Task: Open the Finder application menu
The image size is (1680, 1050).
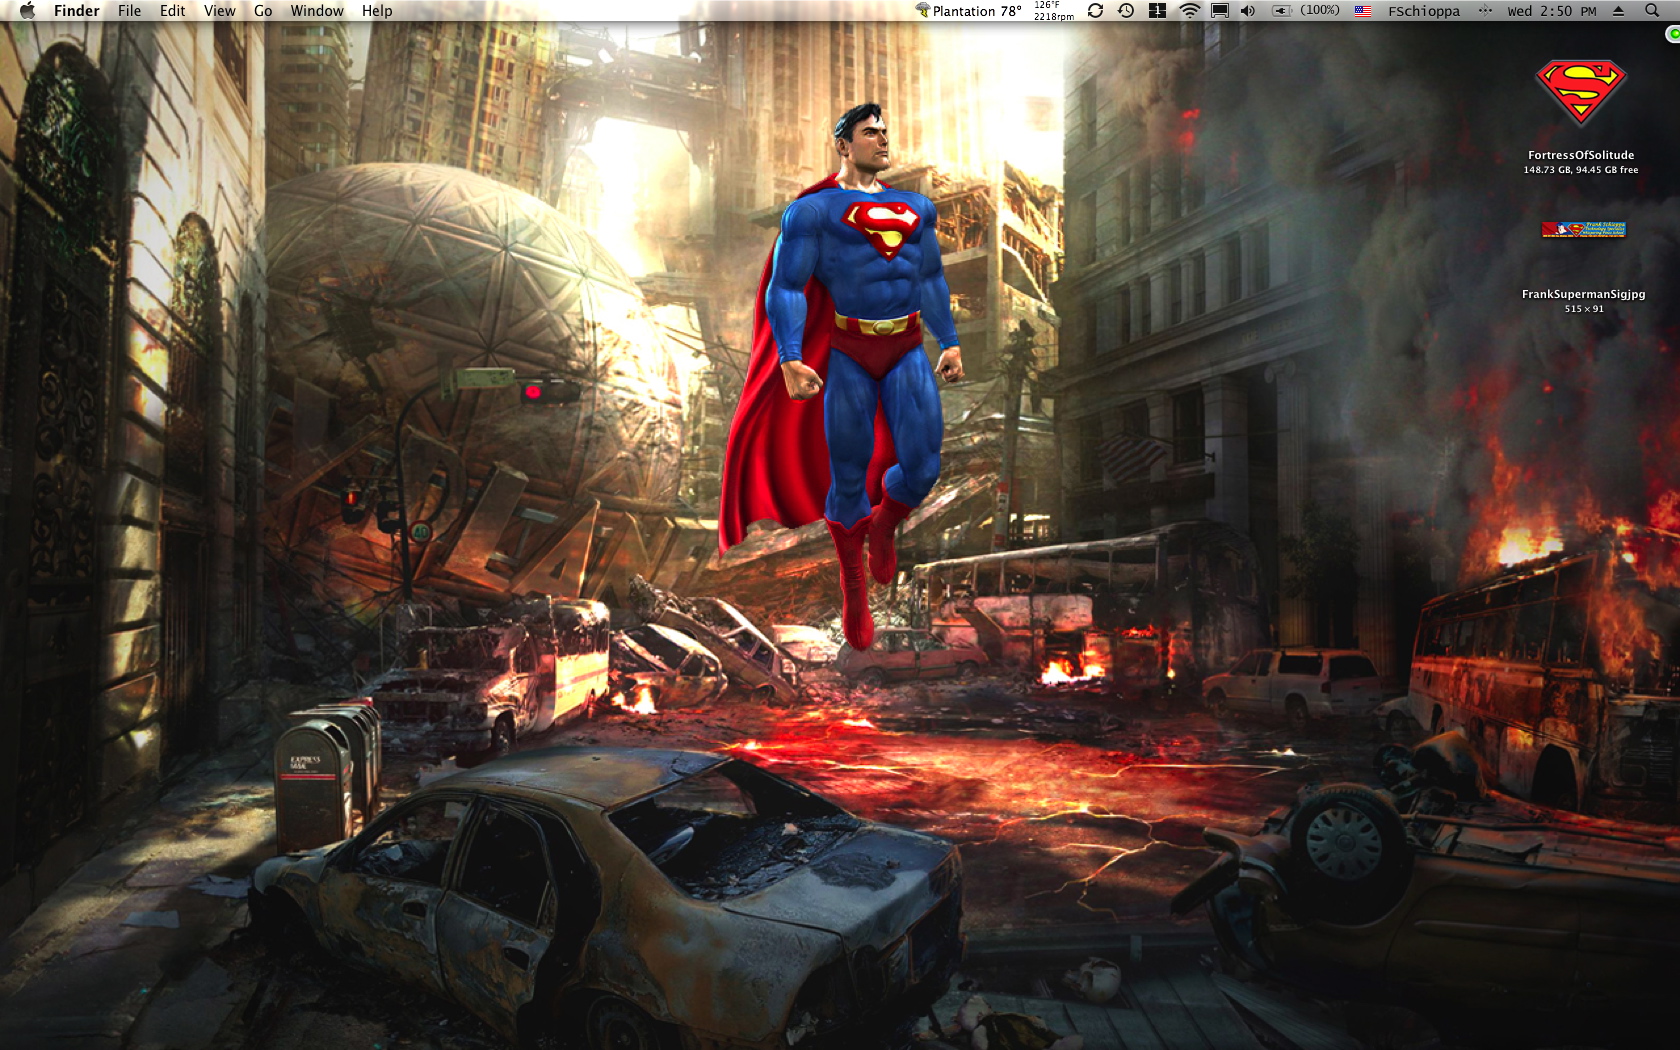Action: 77,10
